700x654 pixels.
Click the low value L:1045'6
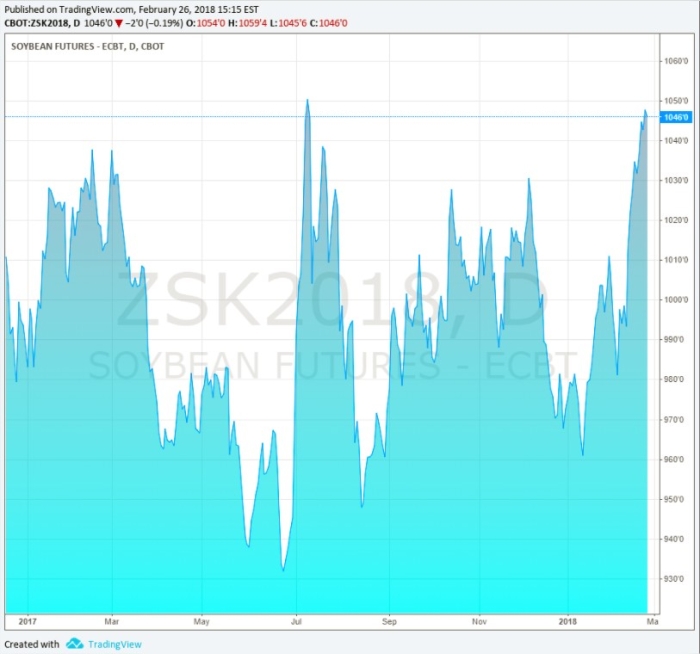288,23
